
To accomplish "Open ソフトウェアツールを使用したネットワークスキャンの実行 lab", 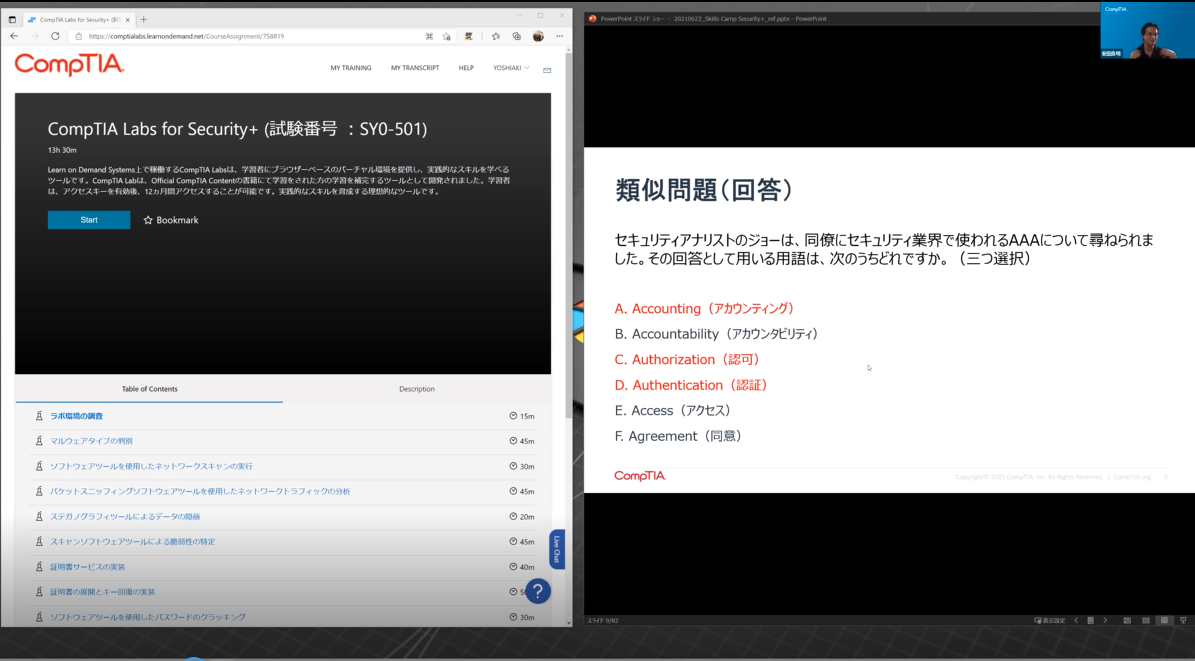I will tap(151, 466).
